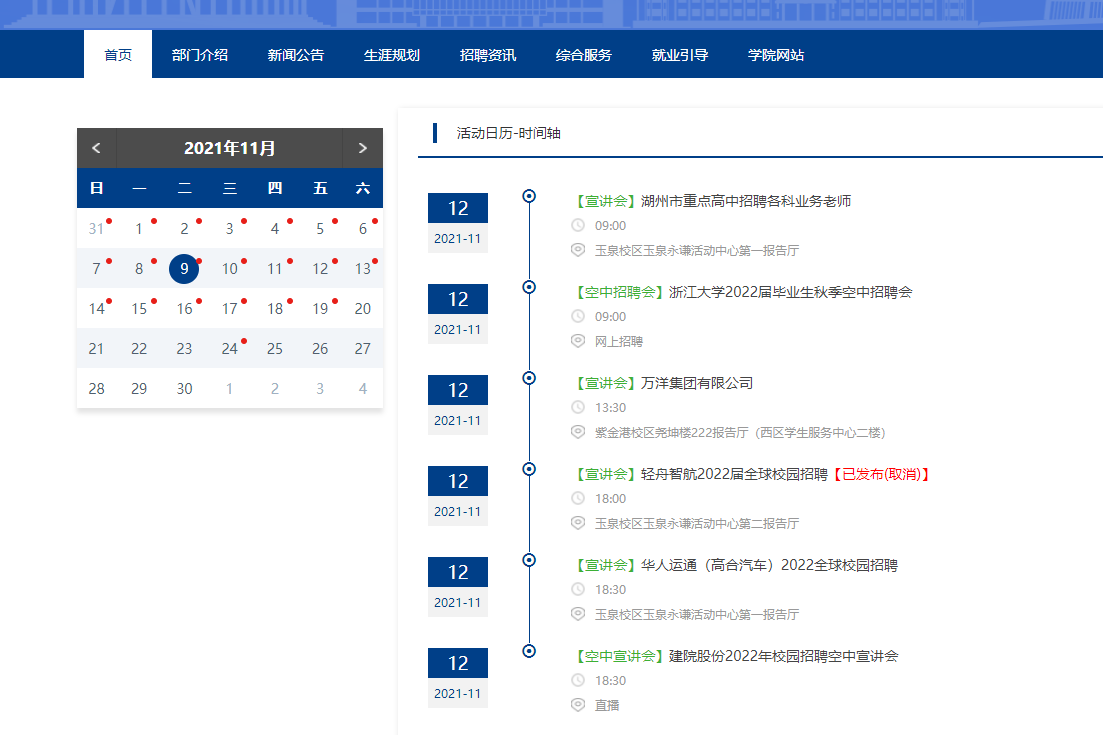Go to previous month in calendar
This screenshot has height=735, width=1103.
(x=96, y=148)
